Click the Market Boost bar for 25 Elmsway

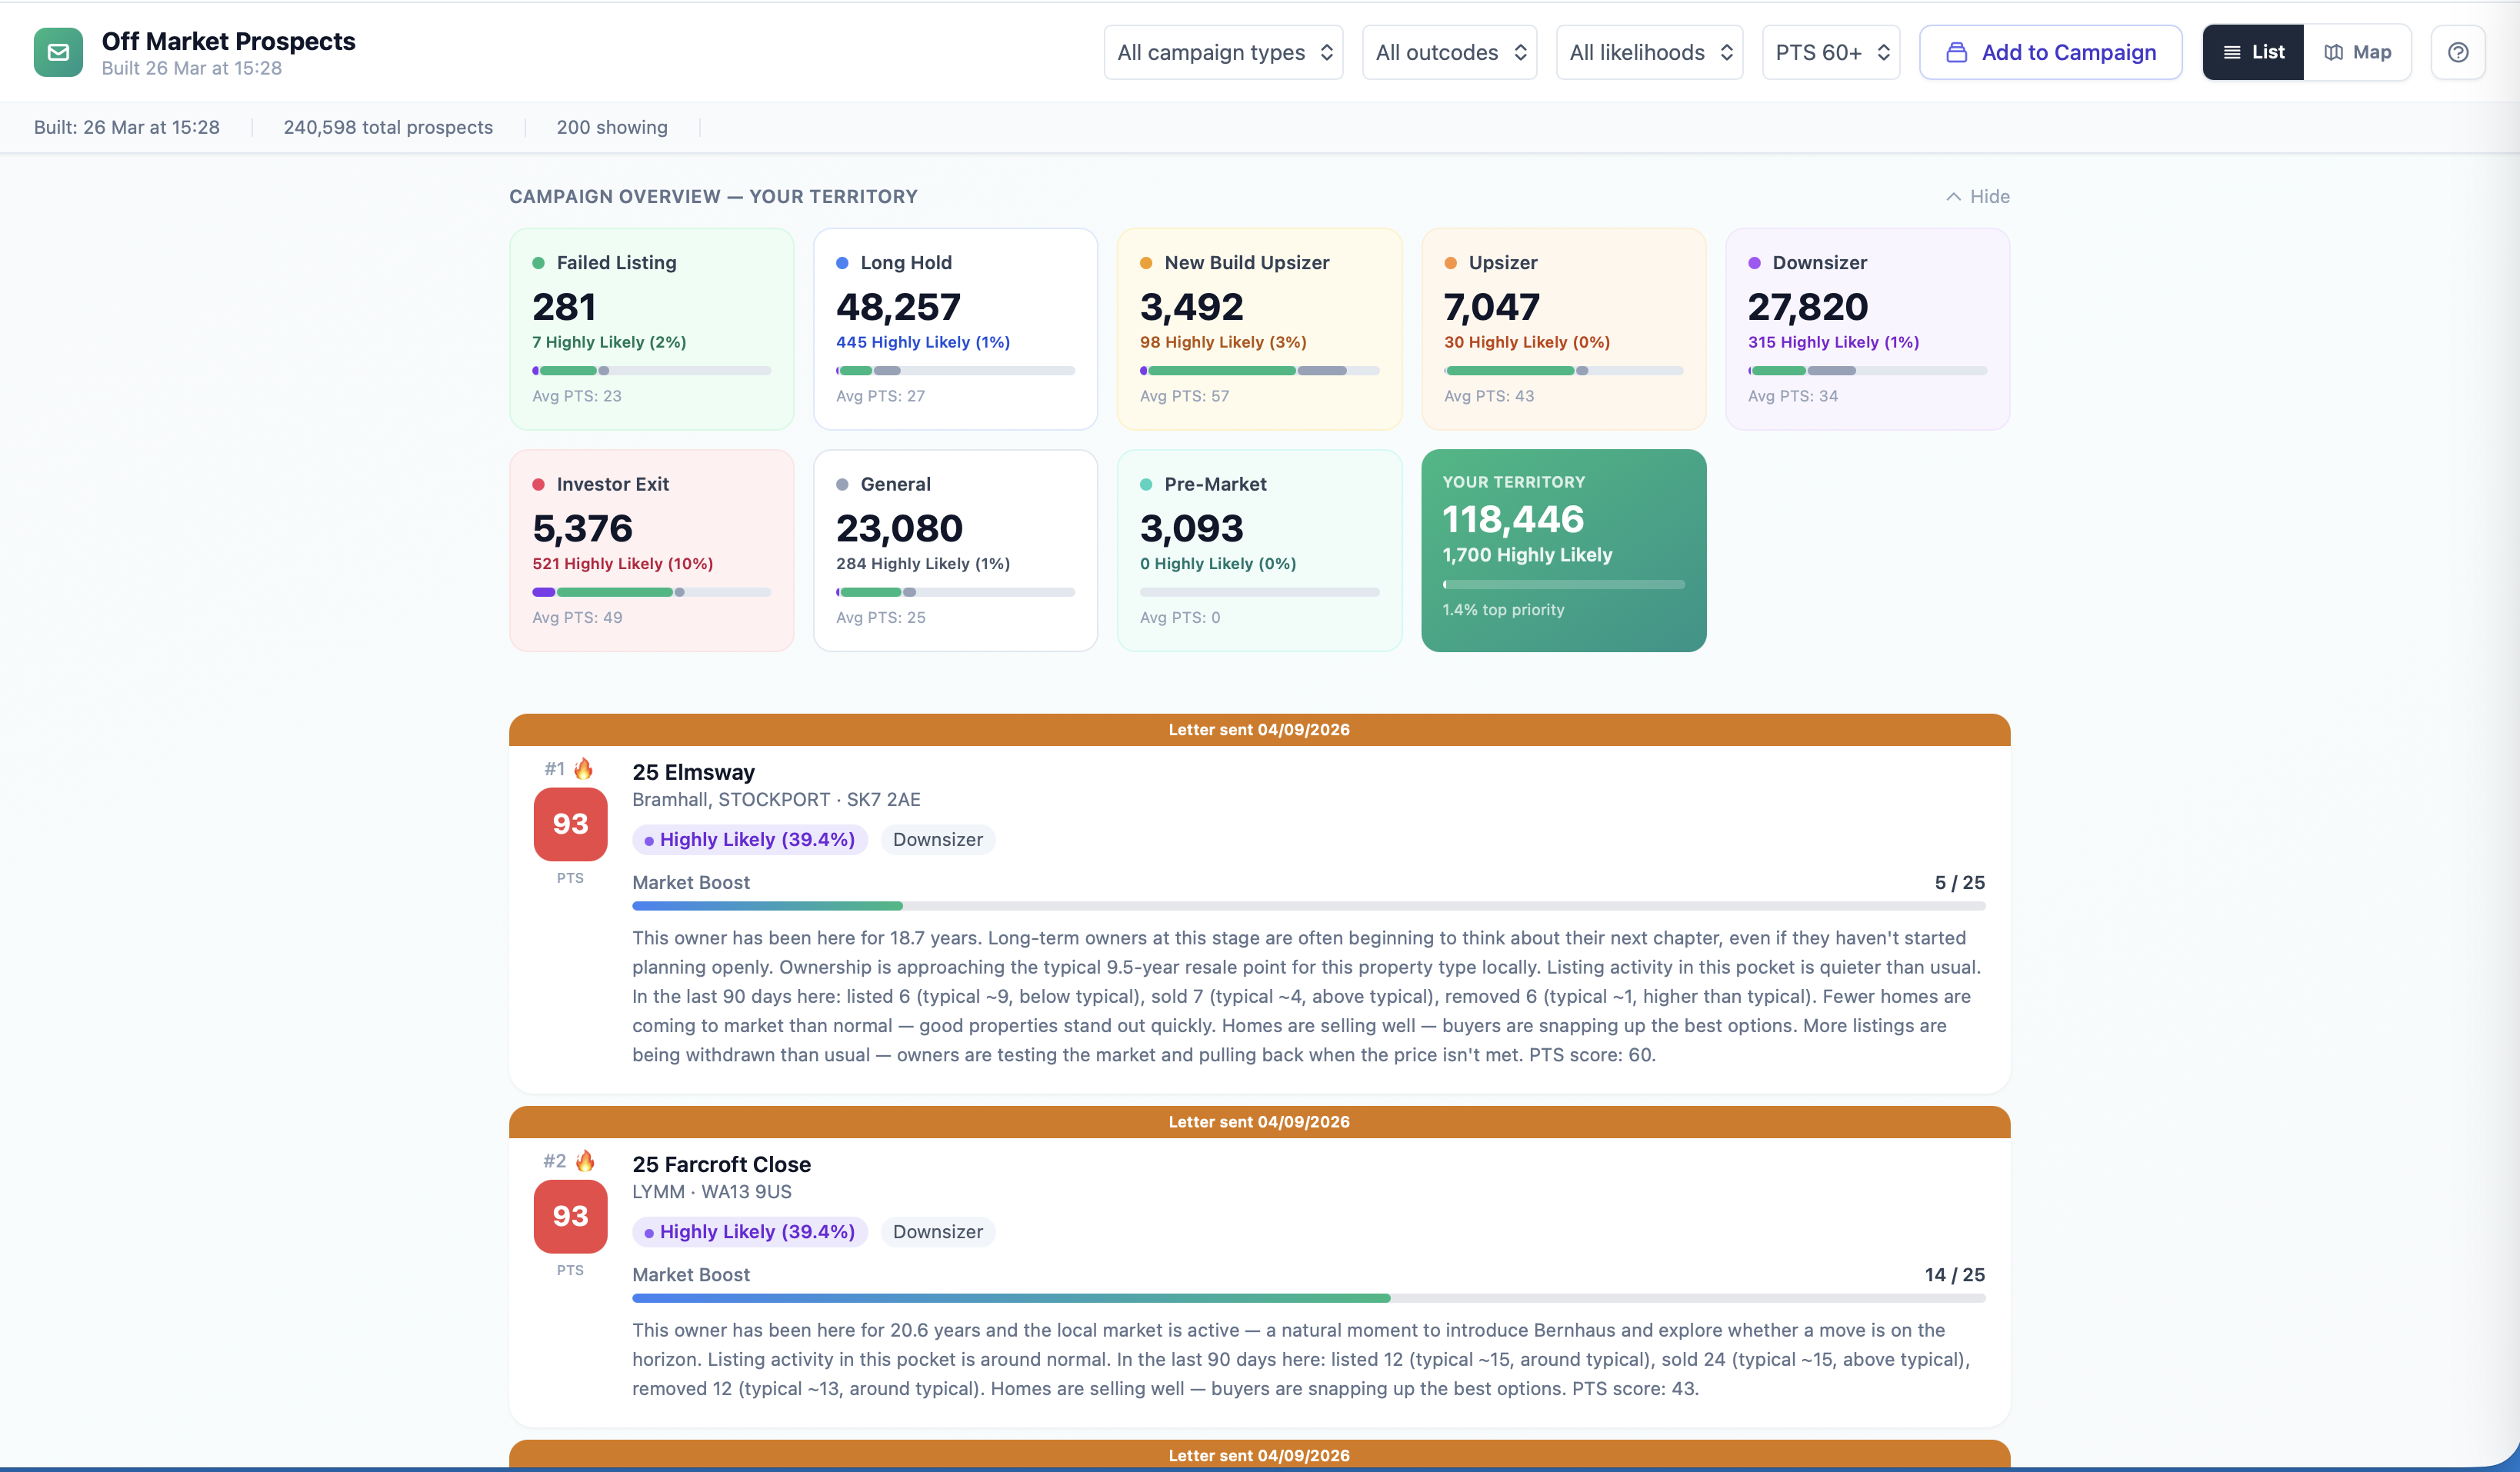point(1308,906)
